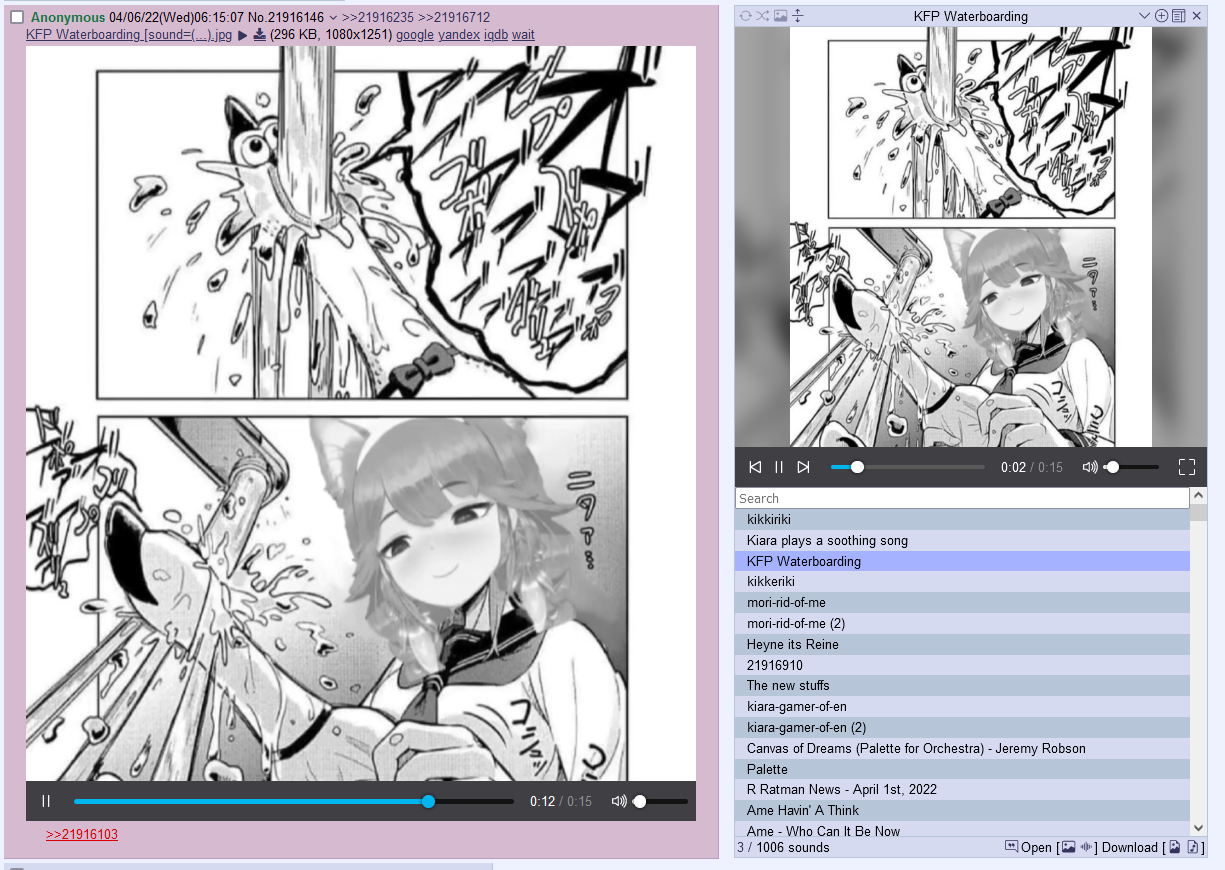Enter fullscreen in the sound player
Screen dimensions: 1225x870
coord(1187,467)
